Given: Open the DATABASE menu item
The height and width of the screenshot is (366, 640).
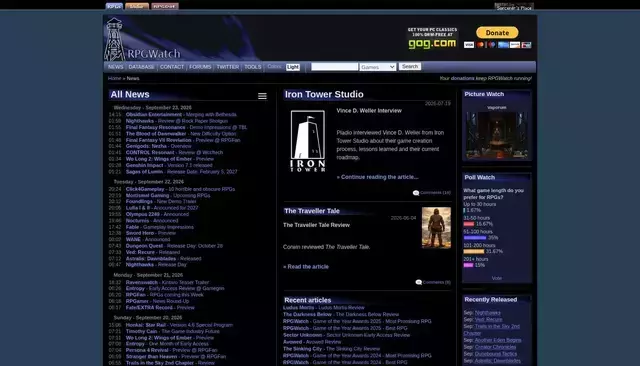Looking at the screenshot, I should click(141, 67).
